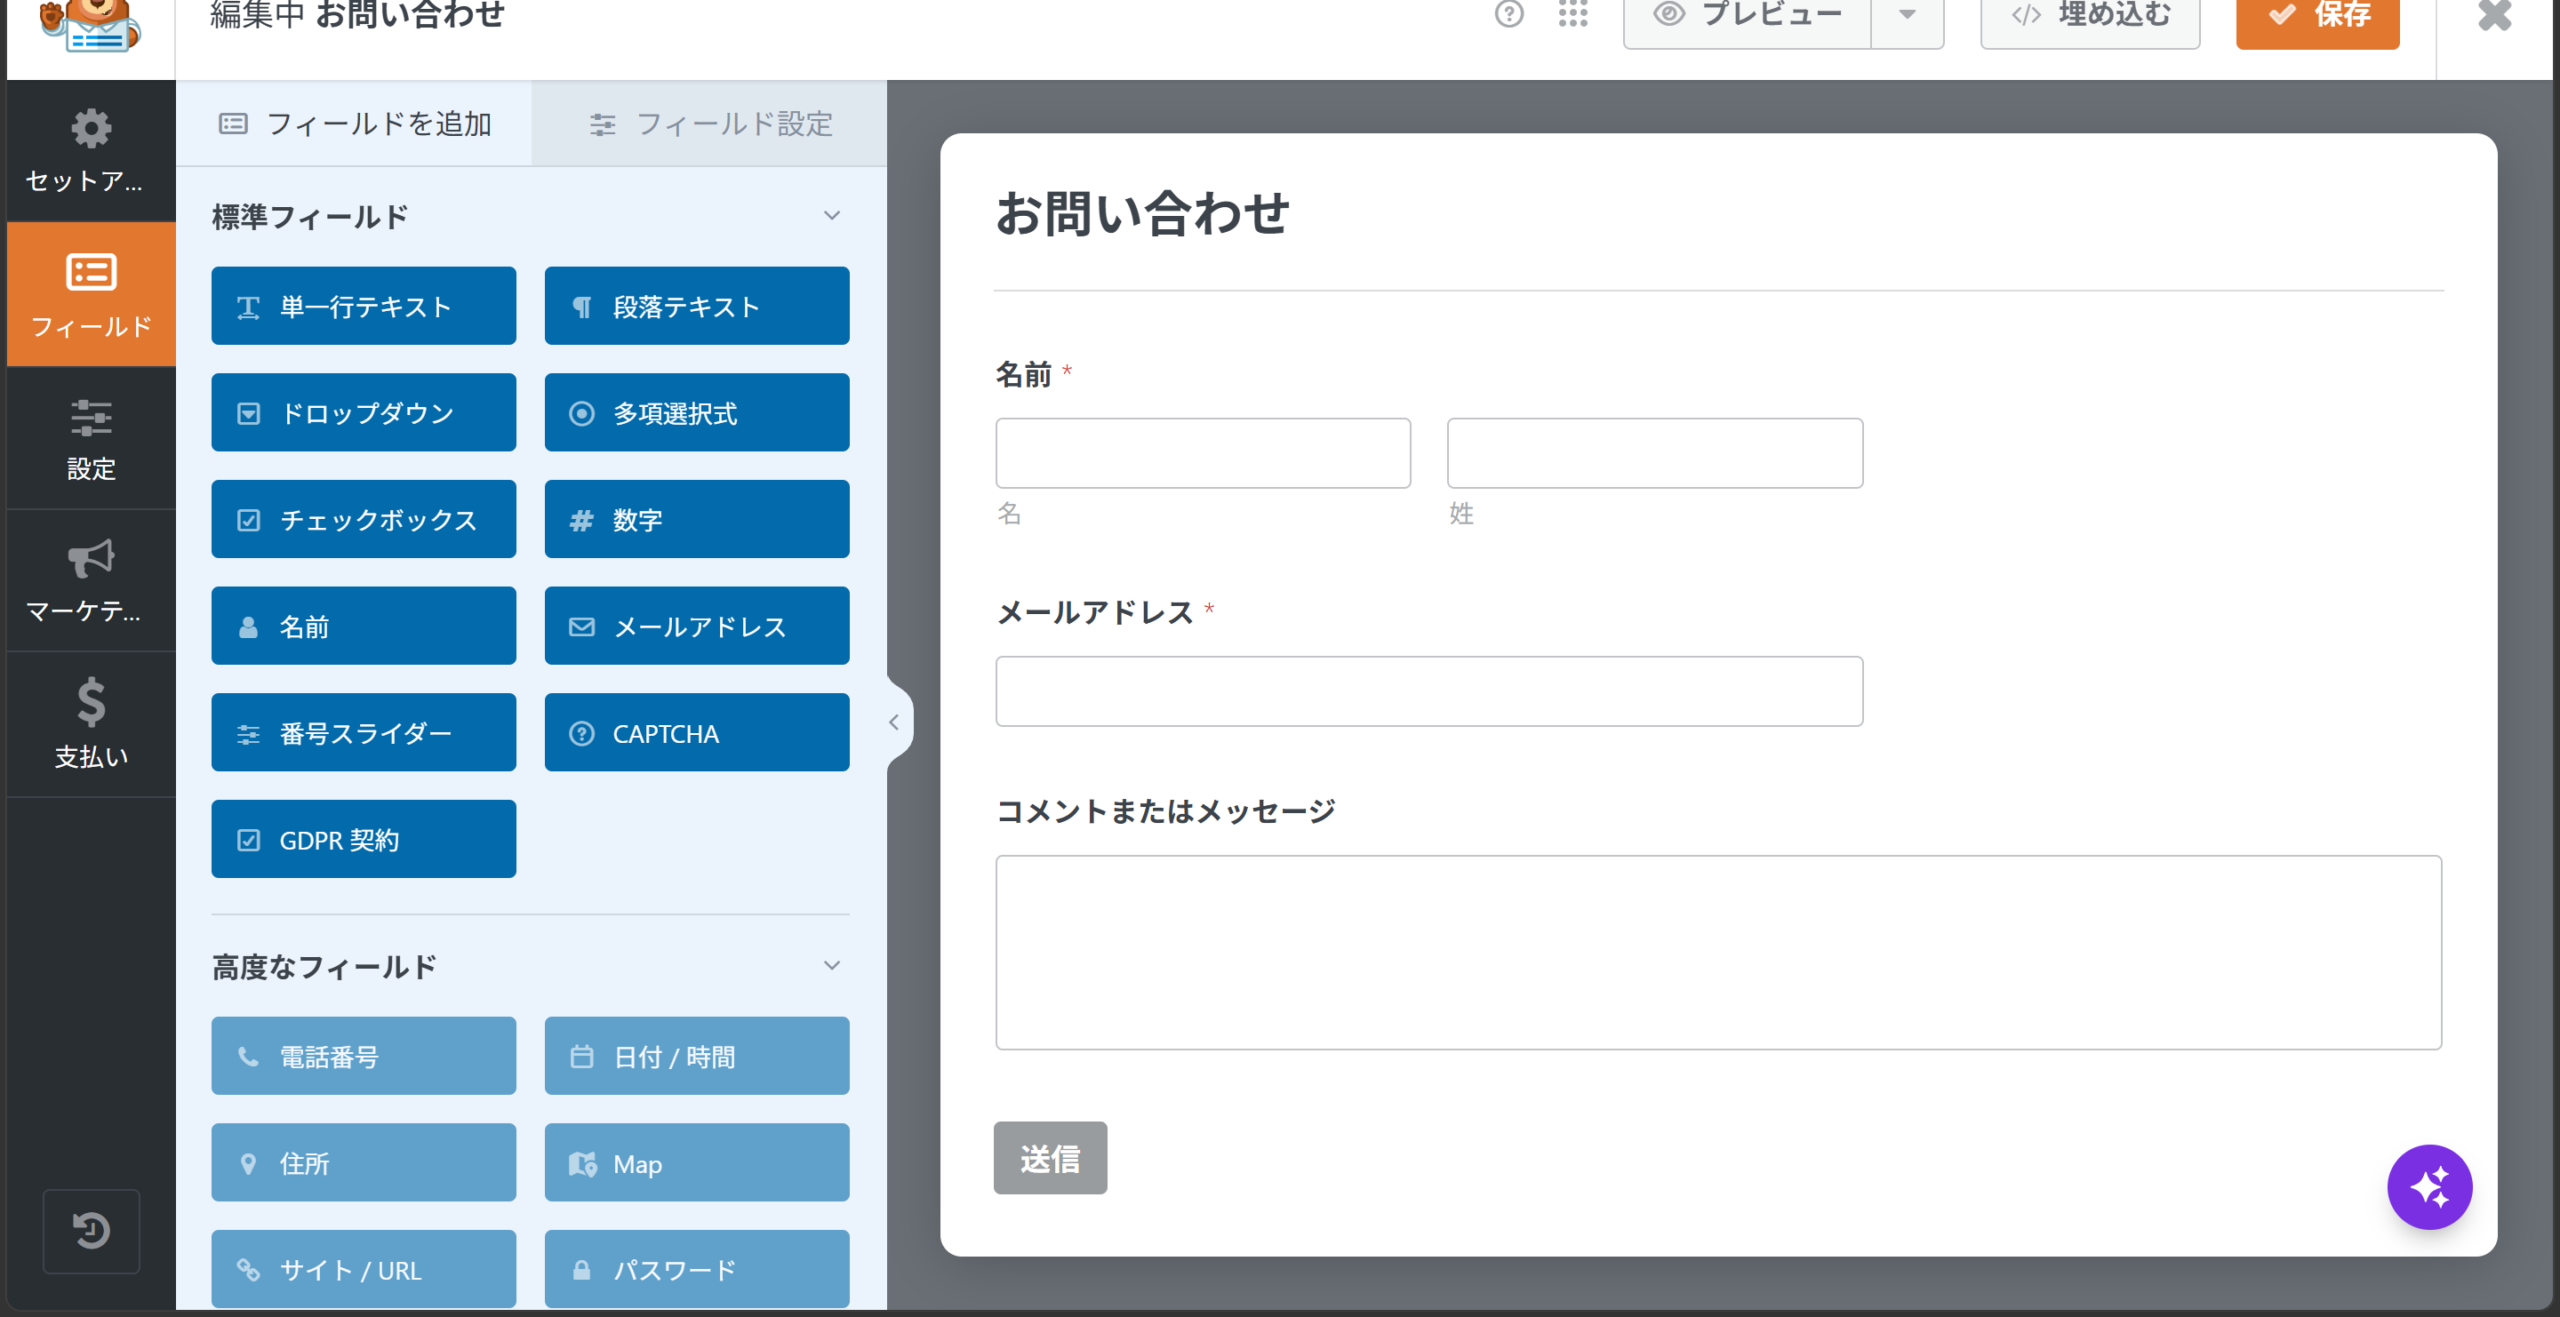Image resolution: width=2560 pixels, height=1317 pixels.
Task: Click the last name input labeled 姓
Action: click(x=1655, y=453)
